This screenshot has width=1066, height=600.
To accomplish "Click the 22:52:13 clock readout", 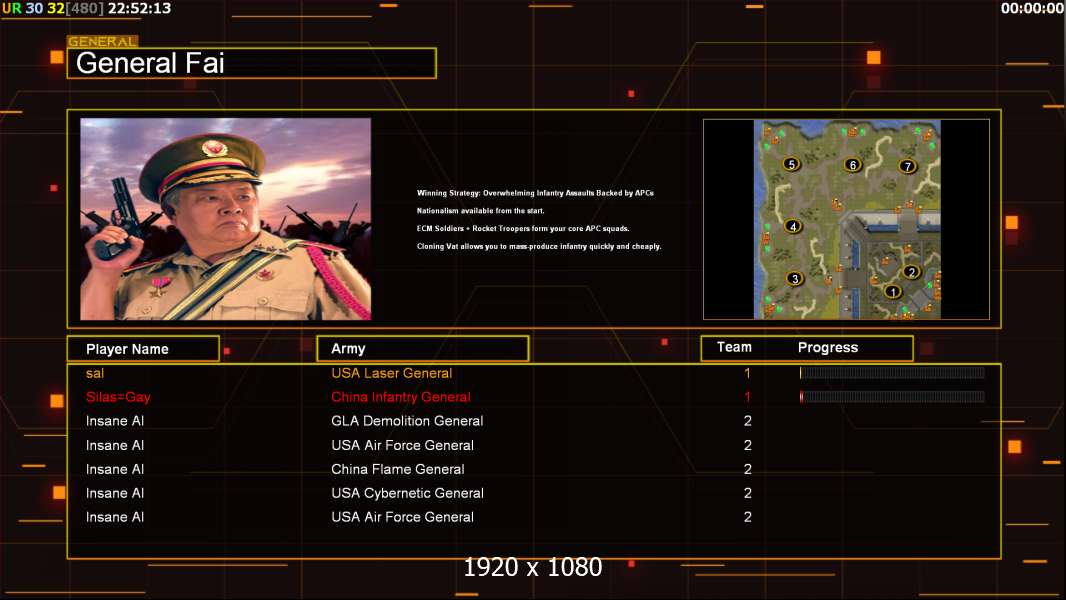I will (x=139, y=8).
